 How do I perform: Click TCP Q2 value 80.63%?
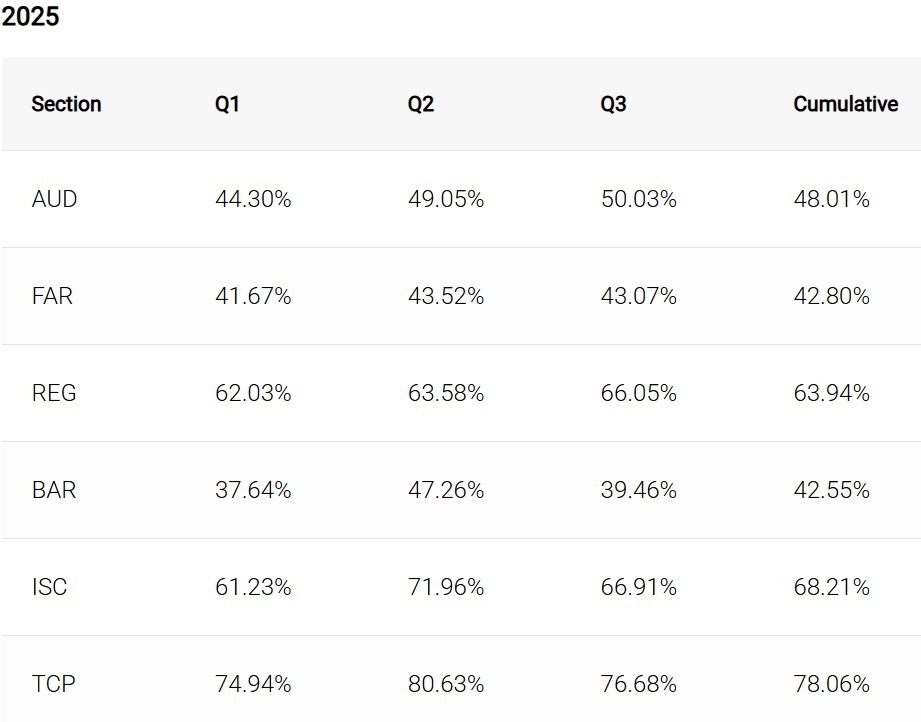click(446, 684)
